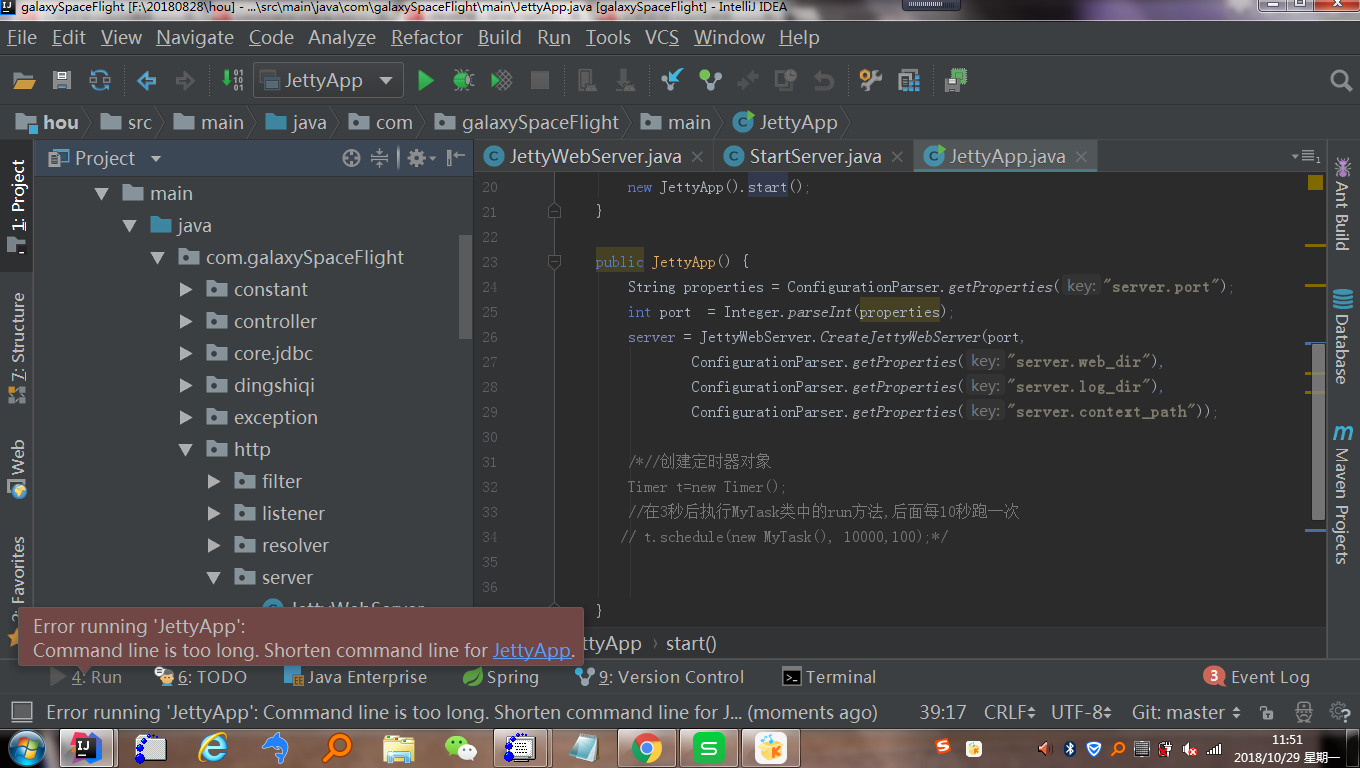1360x768 pixels.
Task: Click the VCS update project icon
Action: coord(672,80)
